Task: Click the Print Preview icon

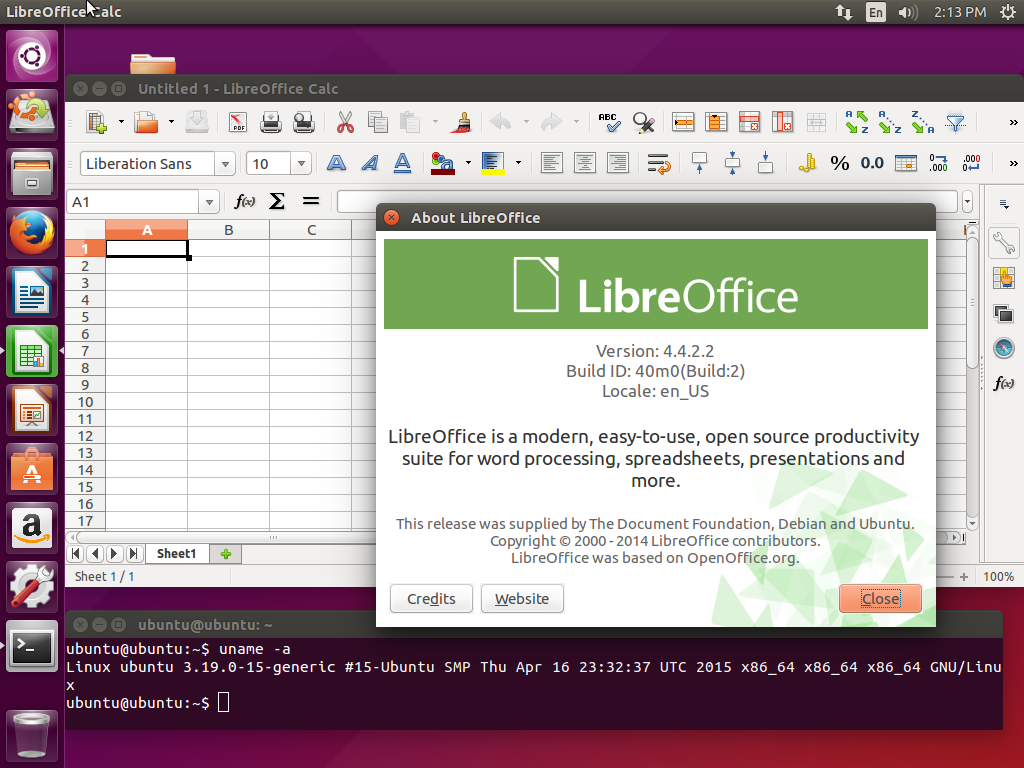Action: [x=304, y=122]
